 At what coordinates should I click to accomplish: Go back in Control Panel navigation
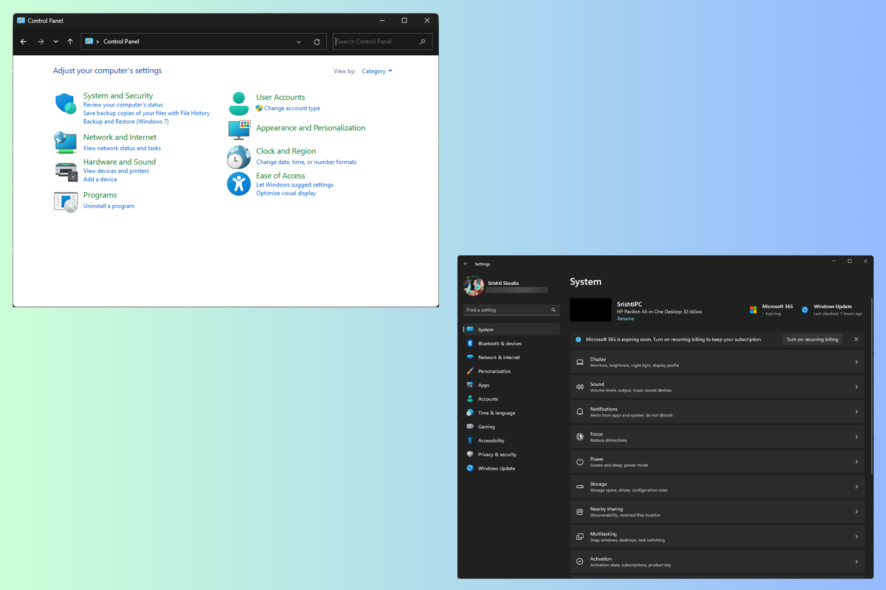click(x=23, y=41)
